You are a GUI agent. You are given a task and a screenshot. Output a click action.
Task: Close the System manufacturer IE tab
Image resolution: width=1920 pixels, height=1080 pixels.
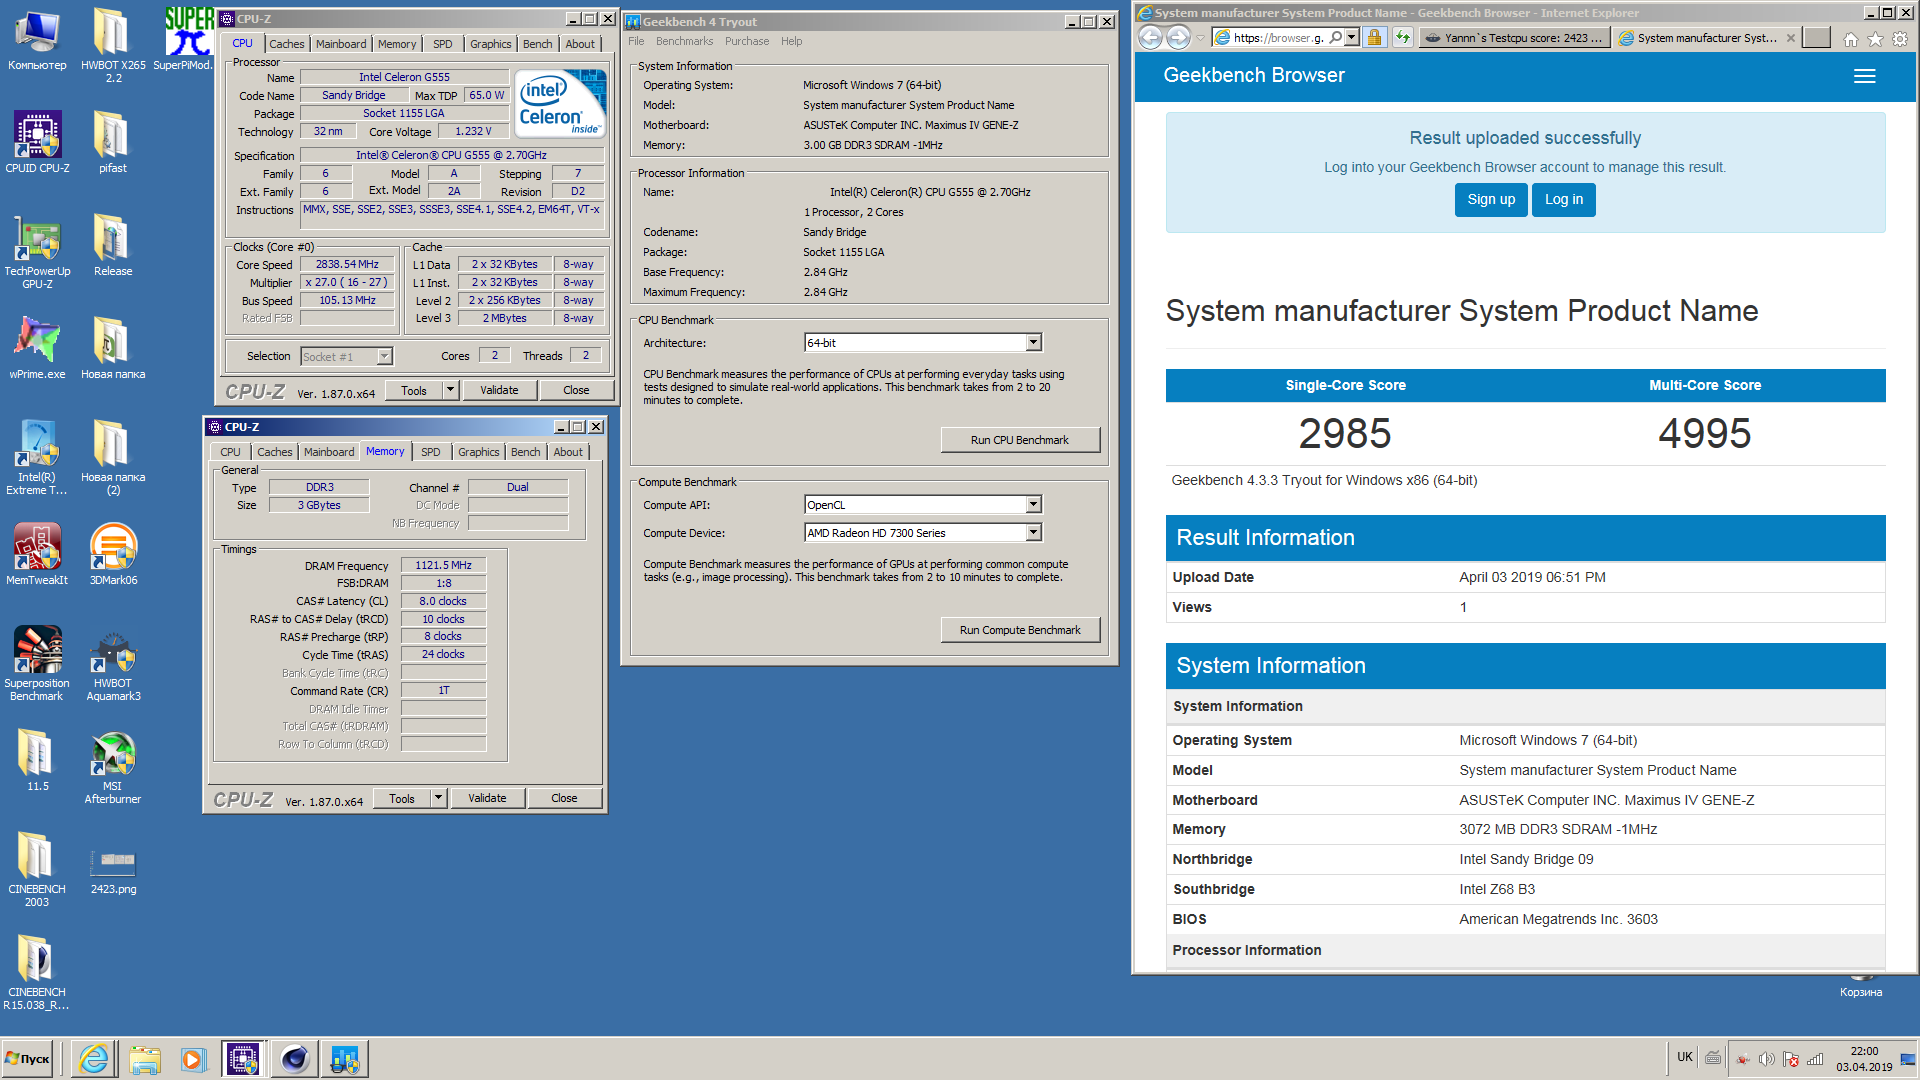pyautogui.click(x=1790, y=38)
